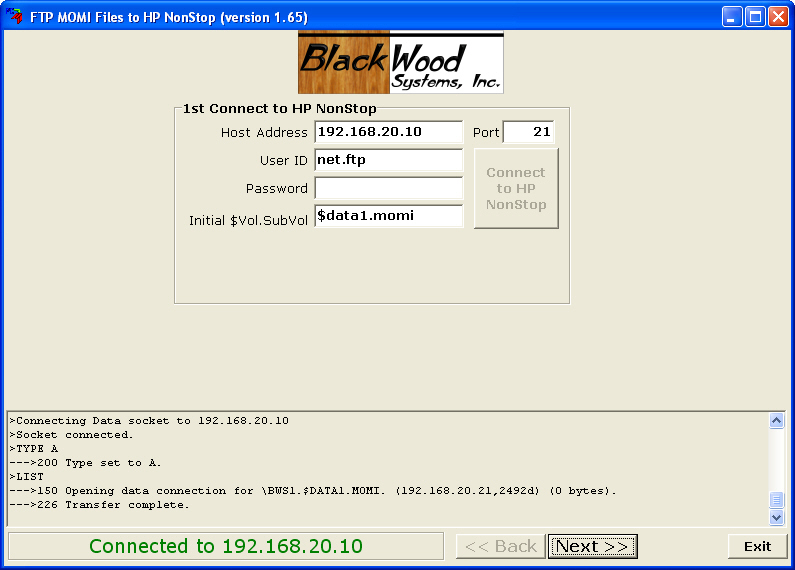Click the 'Host Address' label
The height and width of the screenshot is (570, 795).
(x=264, y=132)
